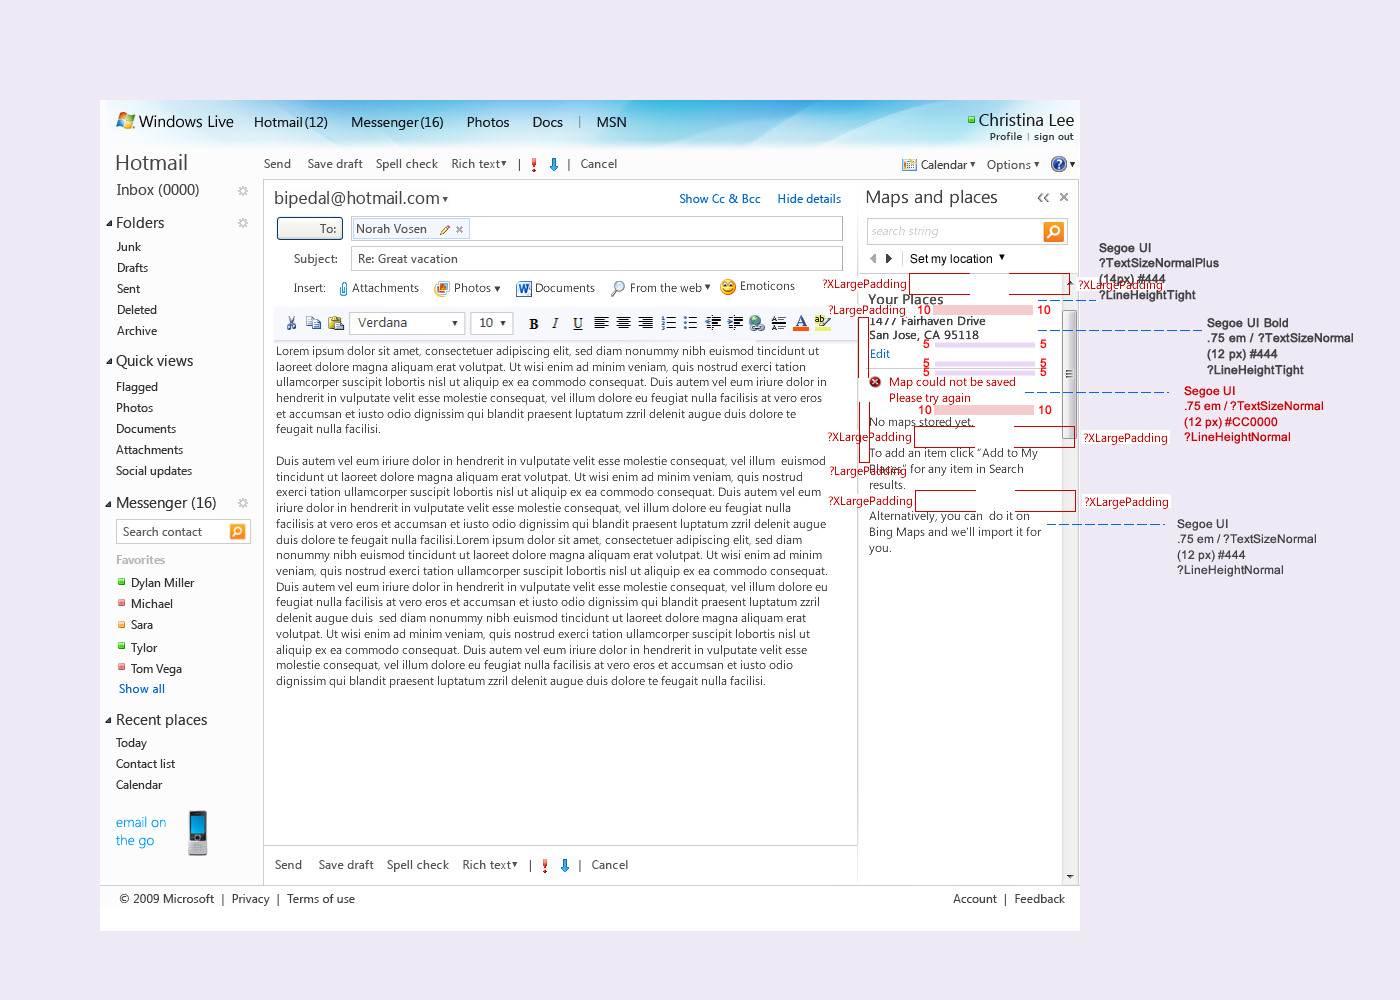Toggle low priority in the bottom toolbar

click(x=565, y=866)
